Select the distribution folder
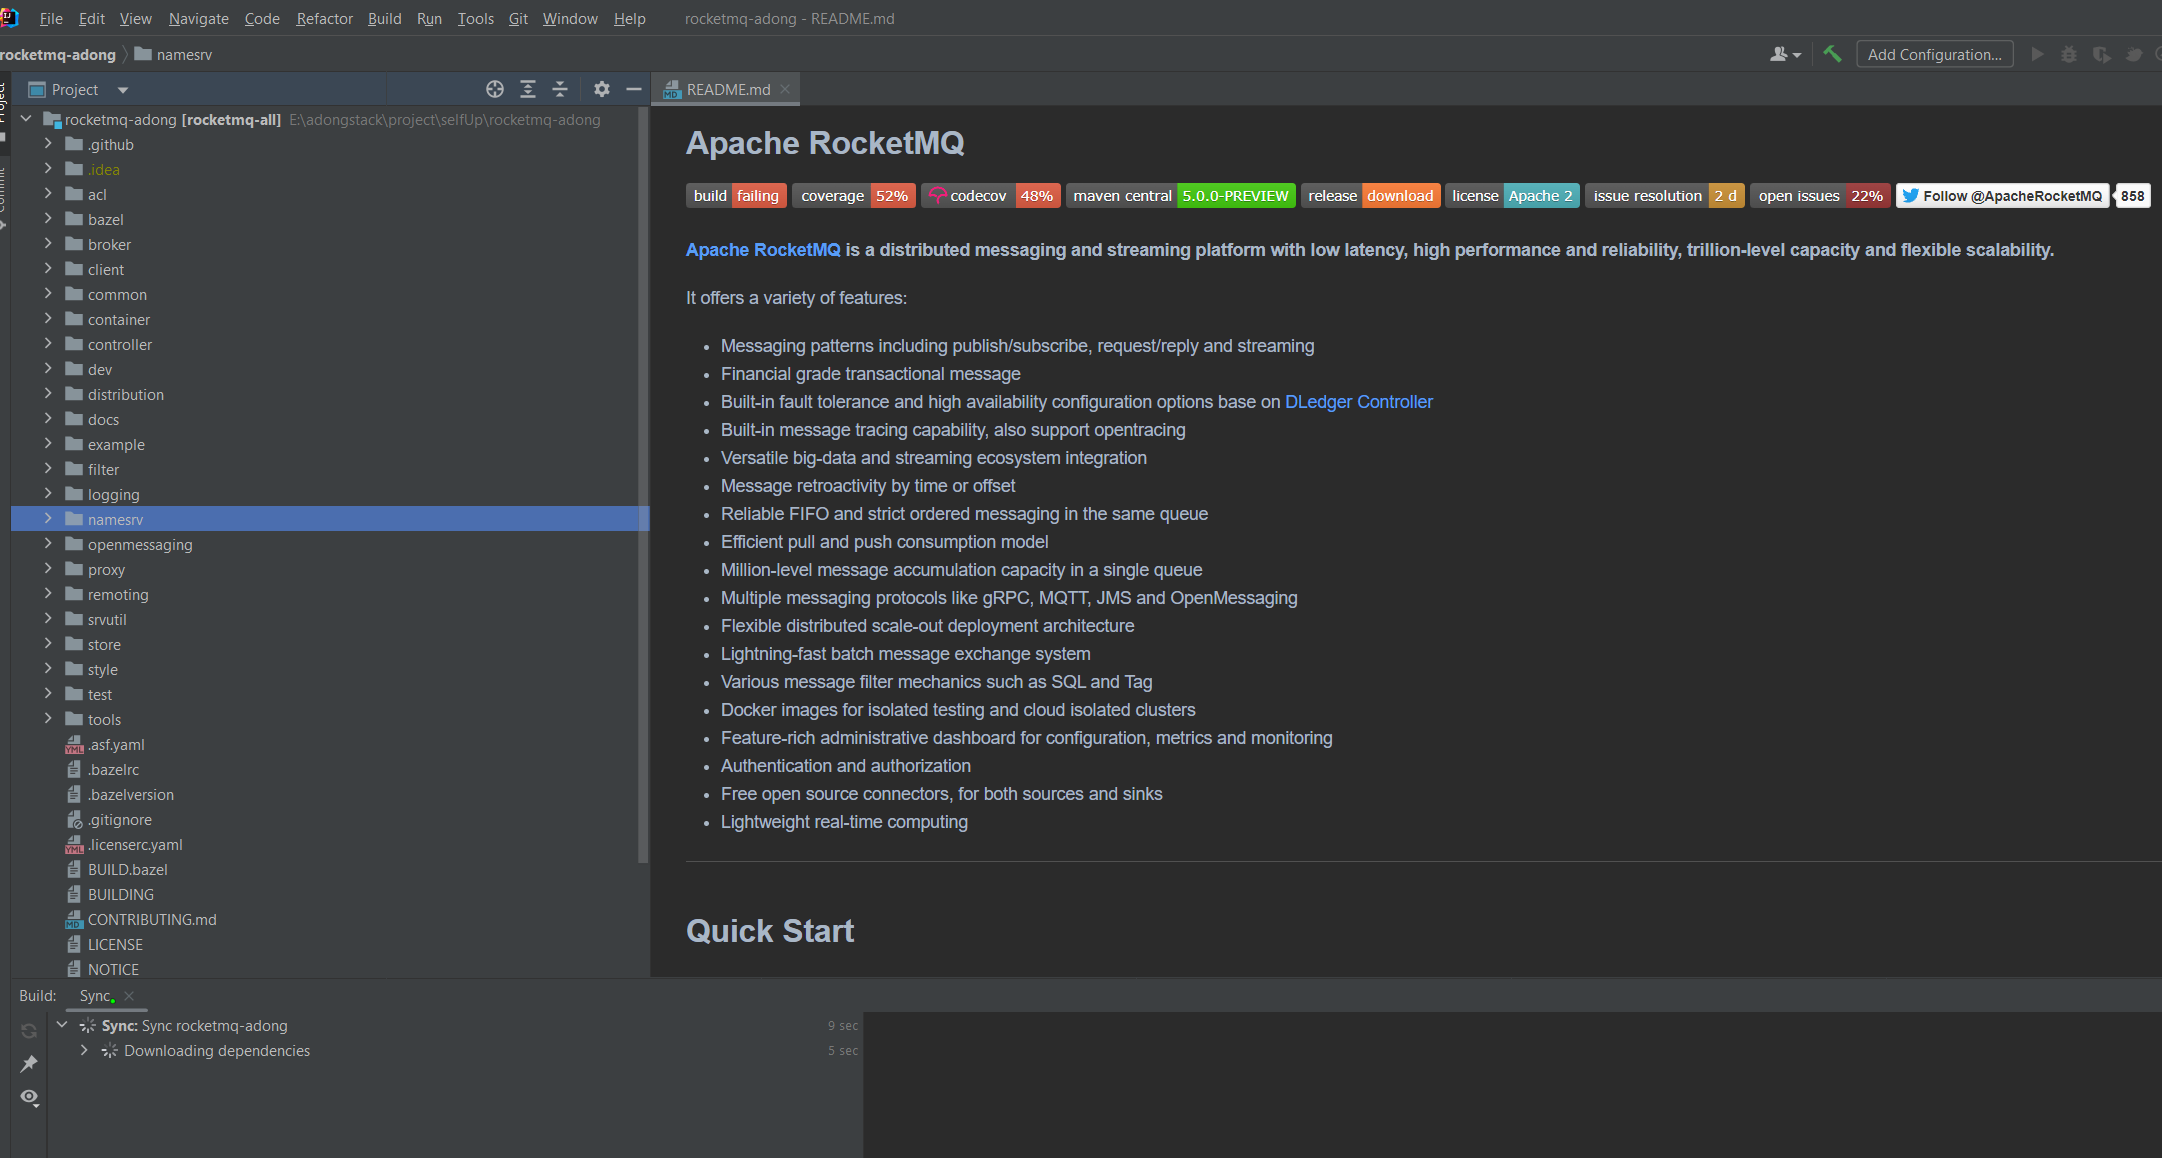The height and width of the screenshot is (1158, 2162). [125, 395]
